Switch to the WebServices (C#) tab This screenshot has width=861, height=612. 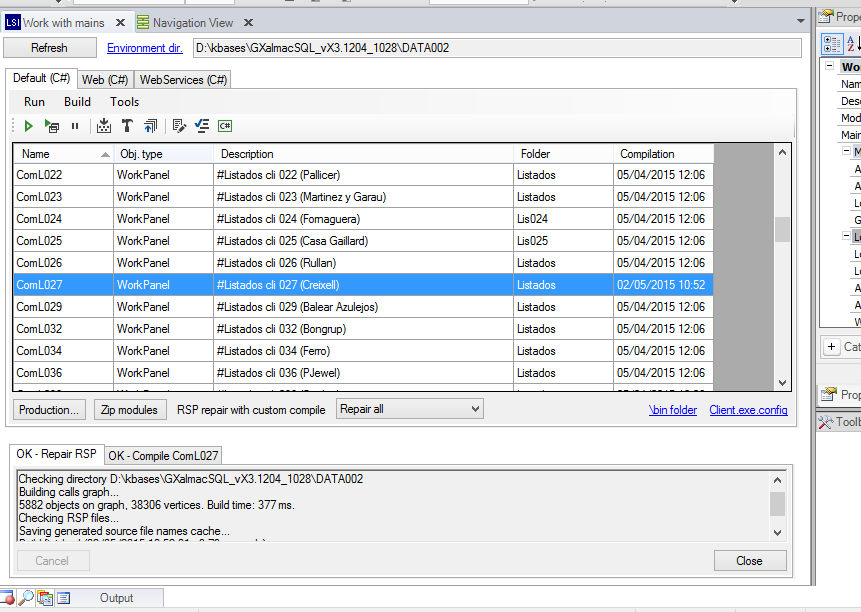click(183, 80)
